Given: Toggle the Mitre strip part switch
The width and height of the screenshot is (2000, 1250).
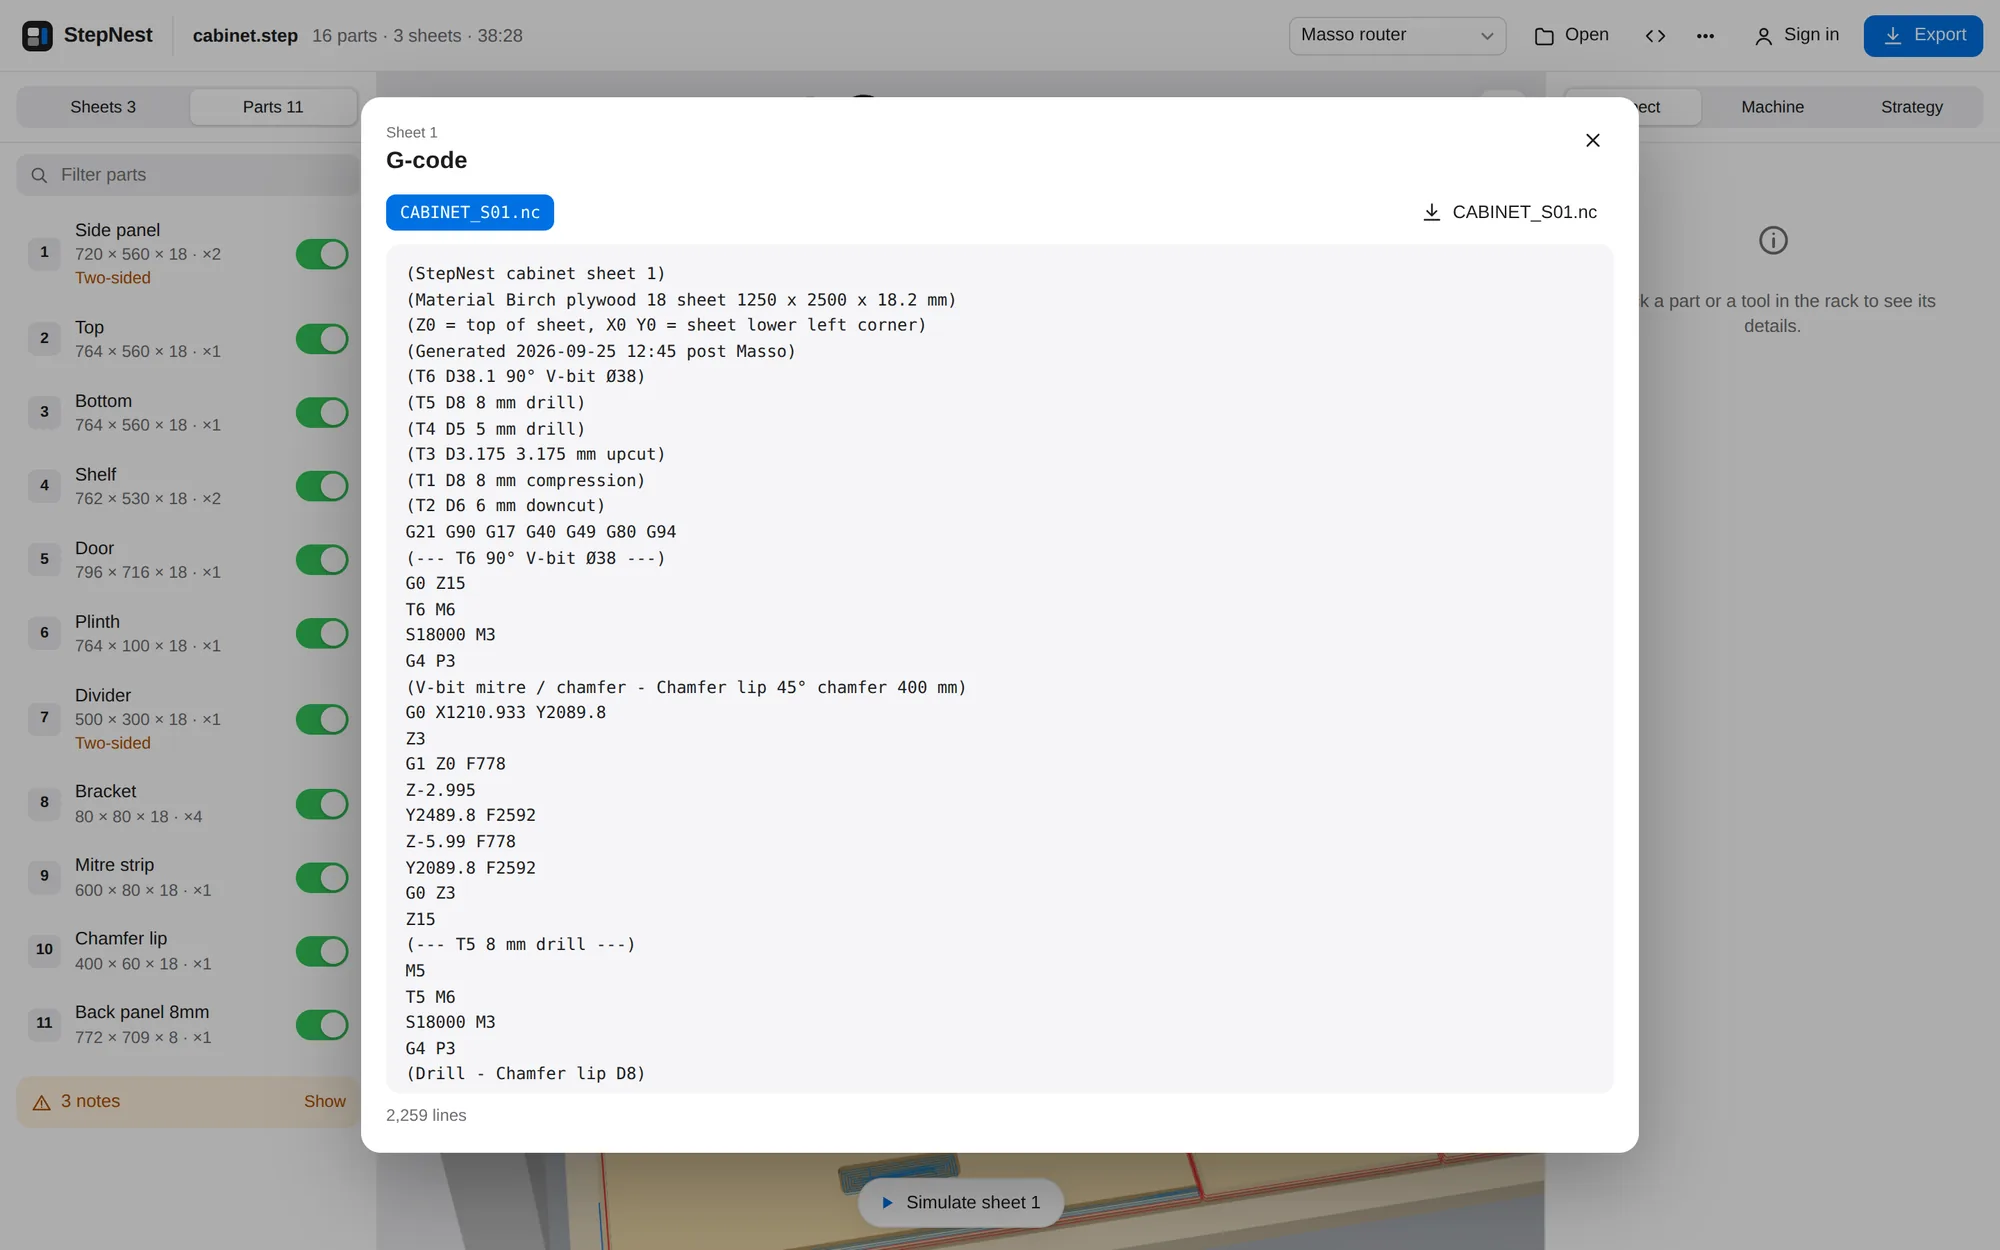Looking at the screenshot, I should pos(322,877).
